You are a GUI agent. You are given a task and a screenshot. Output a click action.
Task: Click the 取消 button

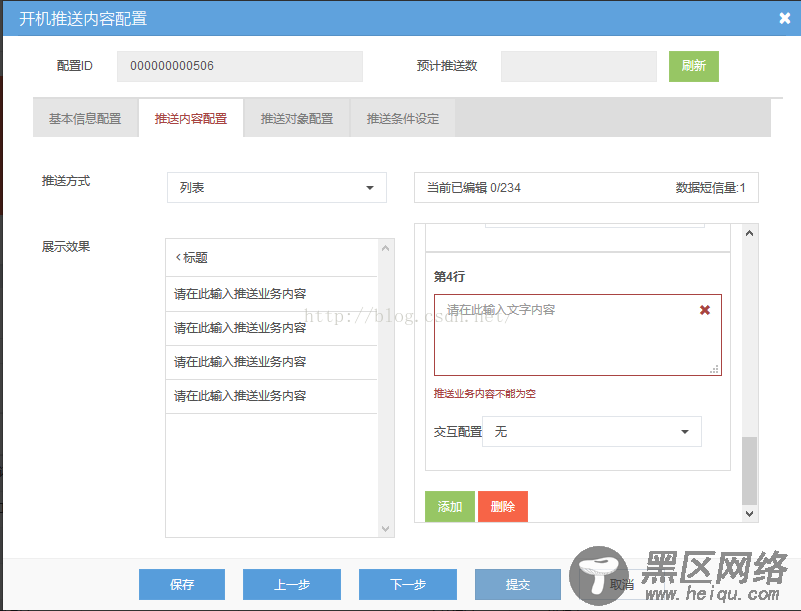coord(621,584)
